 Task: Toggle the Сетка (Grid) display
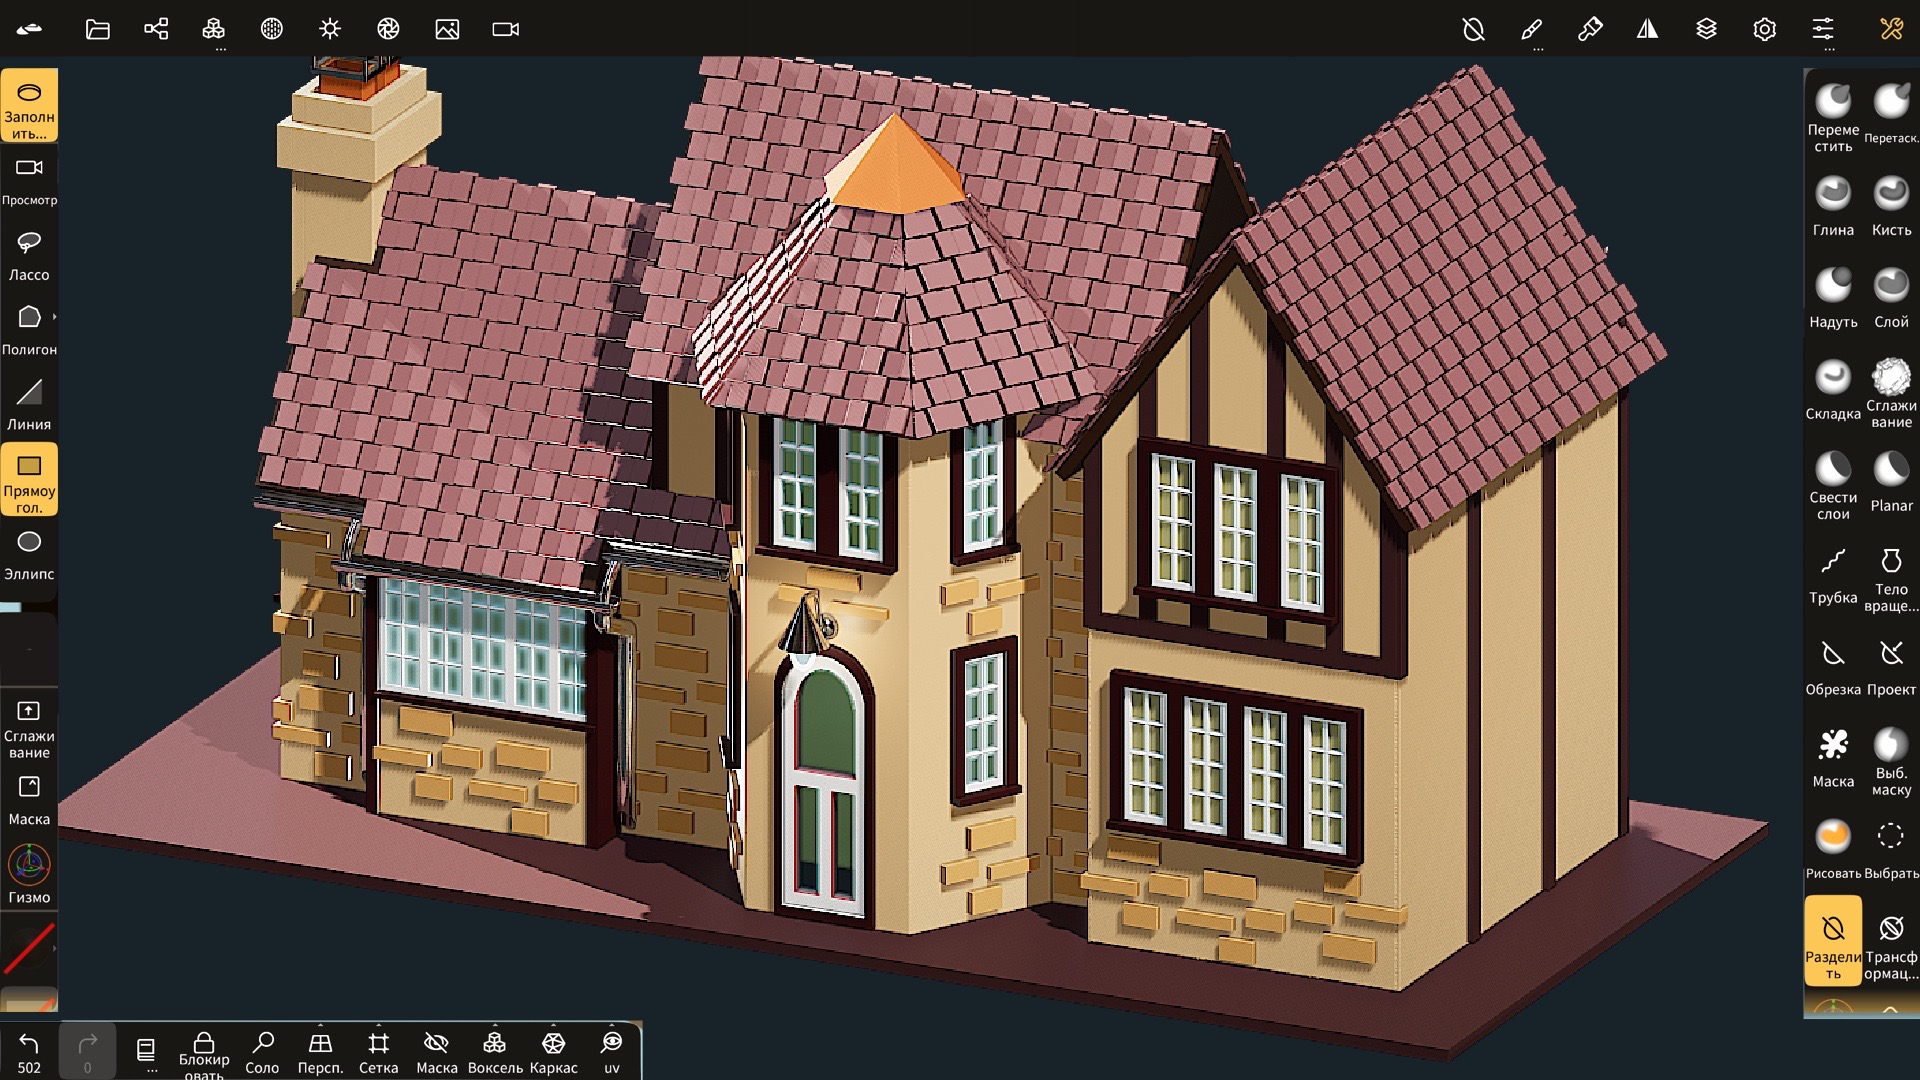point(378,1052)
